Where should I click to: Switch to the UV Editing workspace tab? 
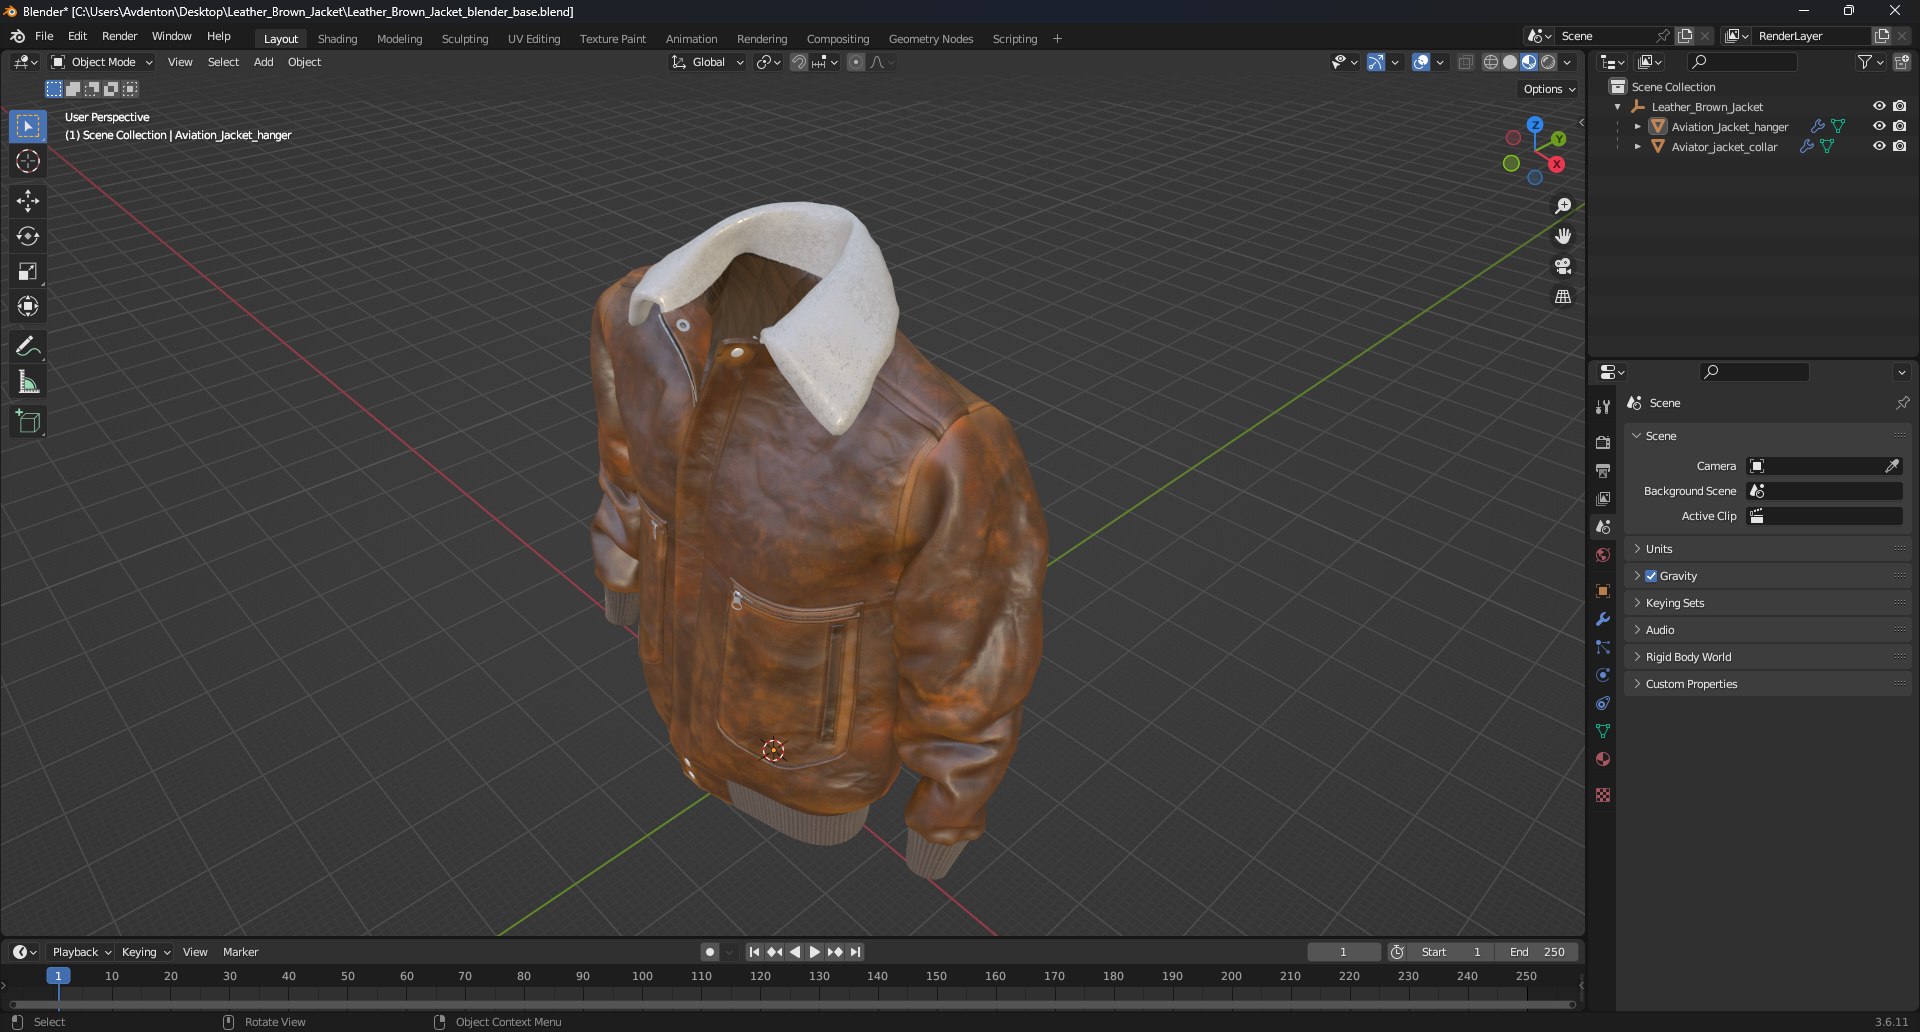pos(534,39)
